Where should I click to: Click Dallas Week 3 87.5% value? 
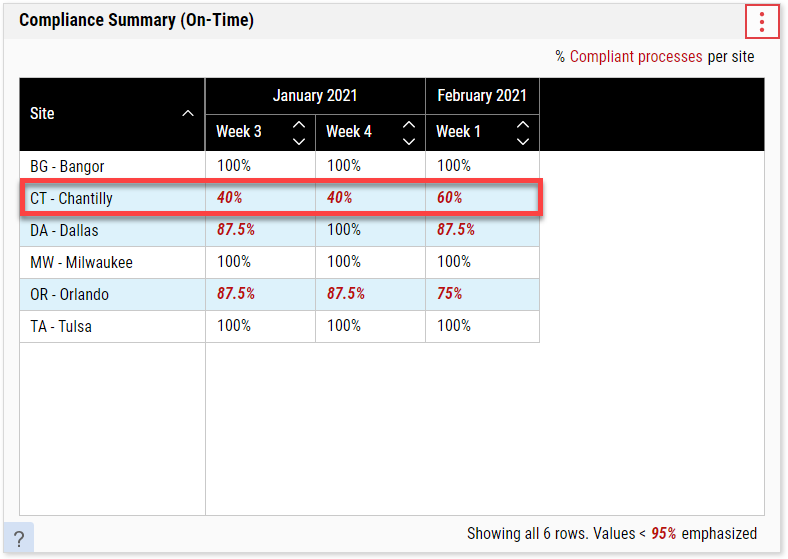pos(236,230)
